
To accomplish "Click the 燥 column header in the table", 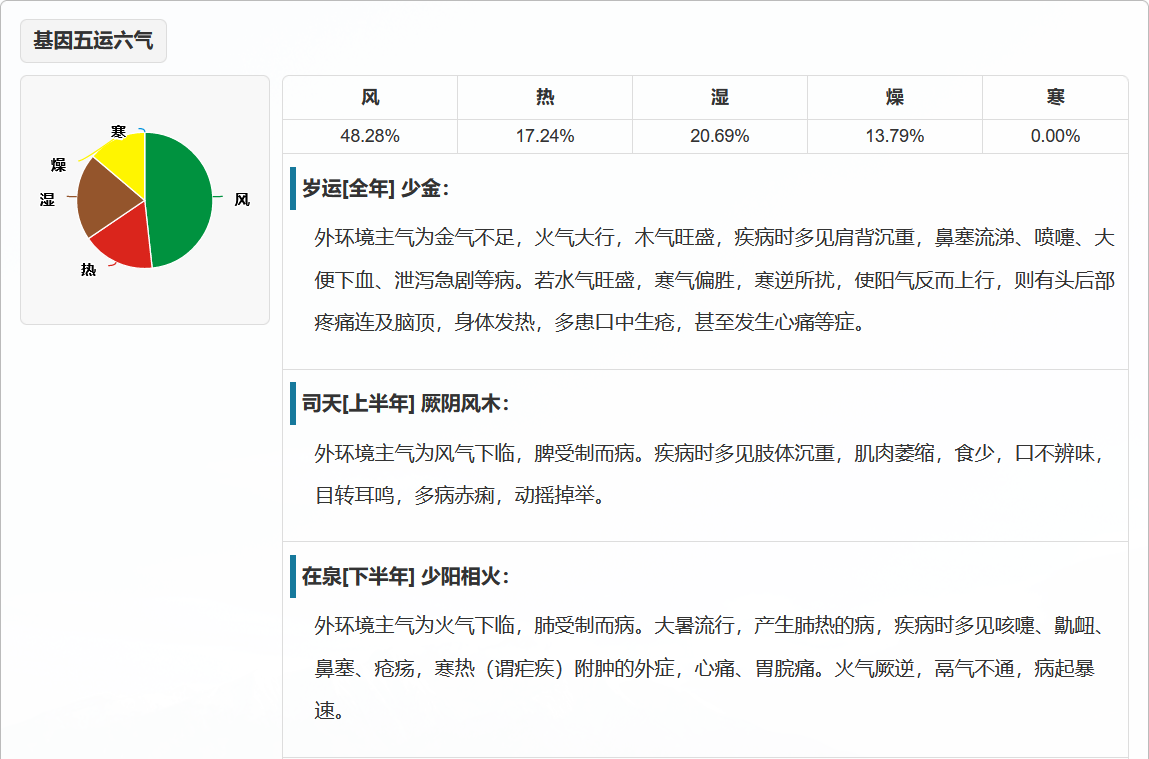I will click(x=895, y=97).
